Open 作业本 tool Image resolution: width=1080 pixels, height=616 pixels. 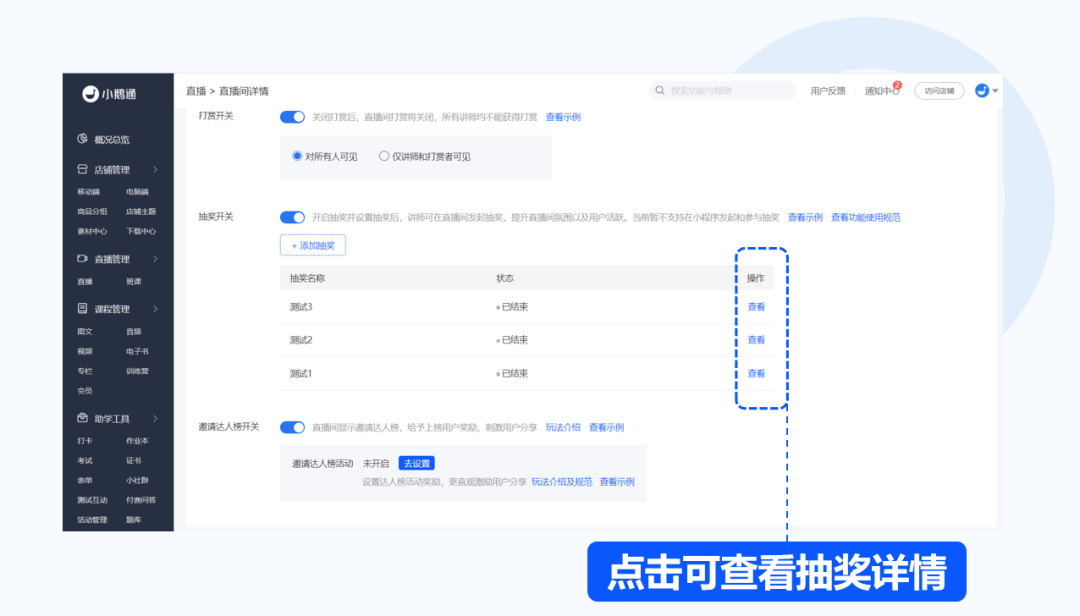pos(137,440)
